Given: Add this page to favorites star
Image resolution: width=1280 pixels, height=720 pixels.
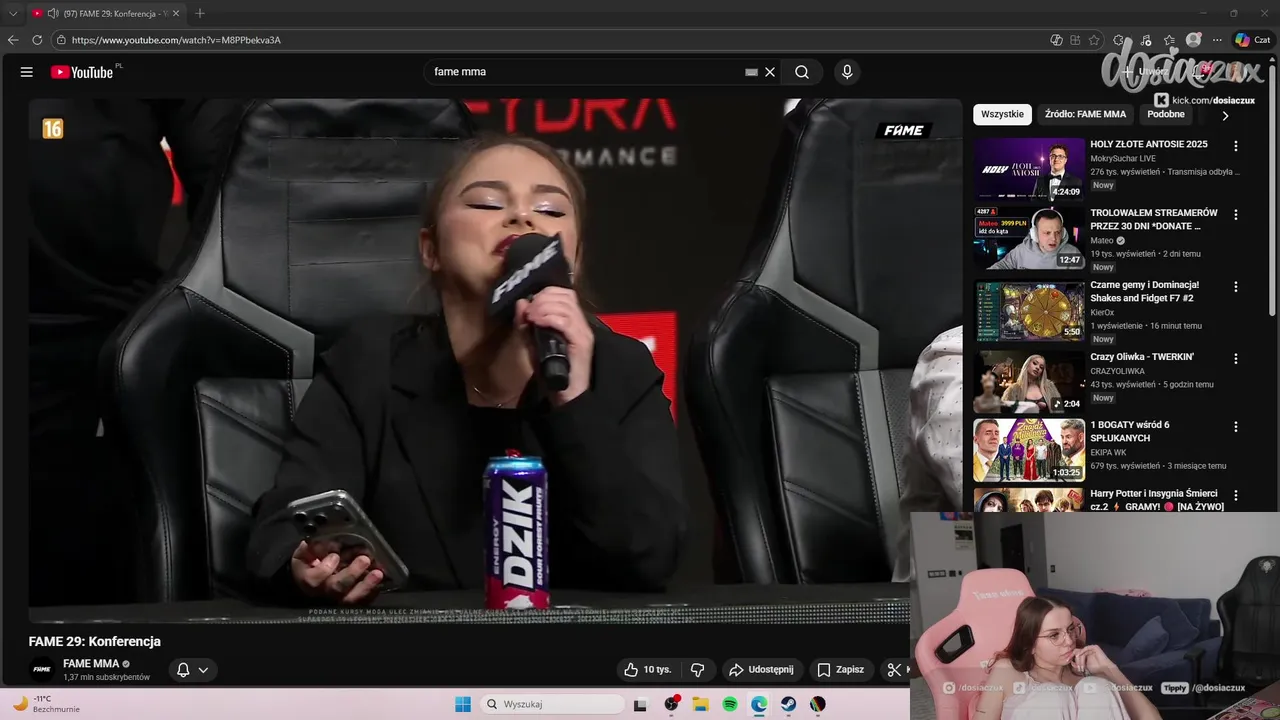Looking at the screenshot, I should point(1094,40).
